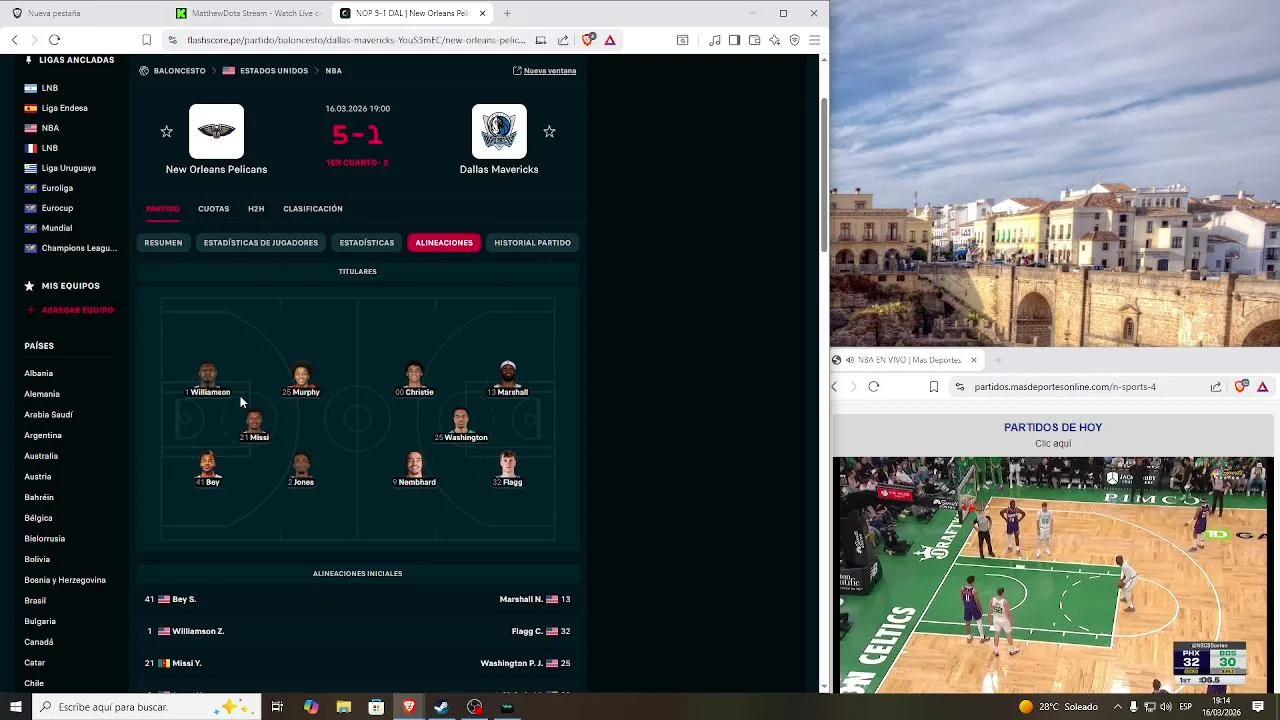Switch to the H2H tab
Viewport: 1280px width, 720px height.
pos(256,209)
